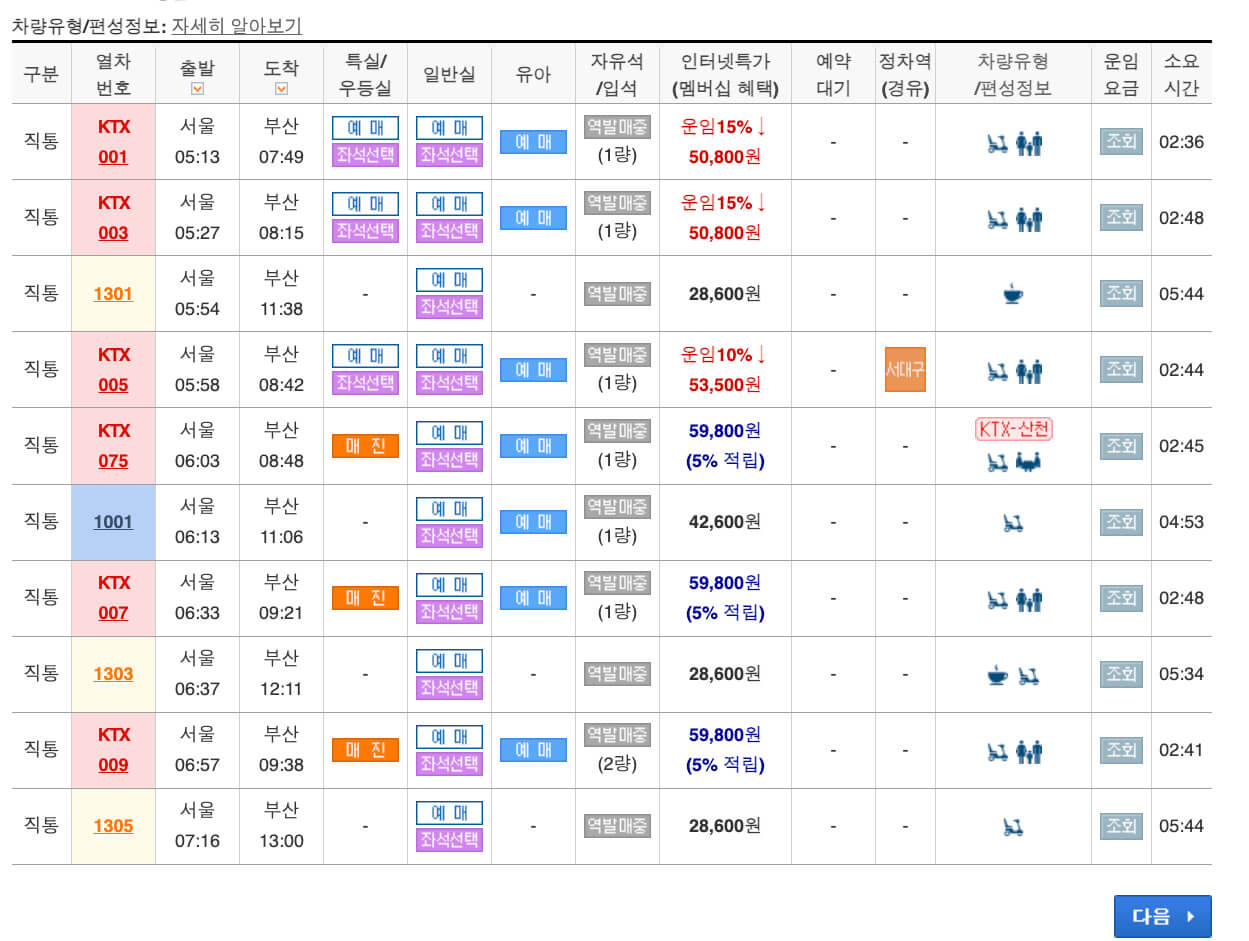
Task: Click 역발매중 label in KTX 001 row
Action: [x=617, y=126]
